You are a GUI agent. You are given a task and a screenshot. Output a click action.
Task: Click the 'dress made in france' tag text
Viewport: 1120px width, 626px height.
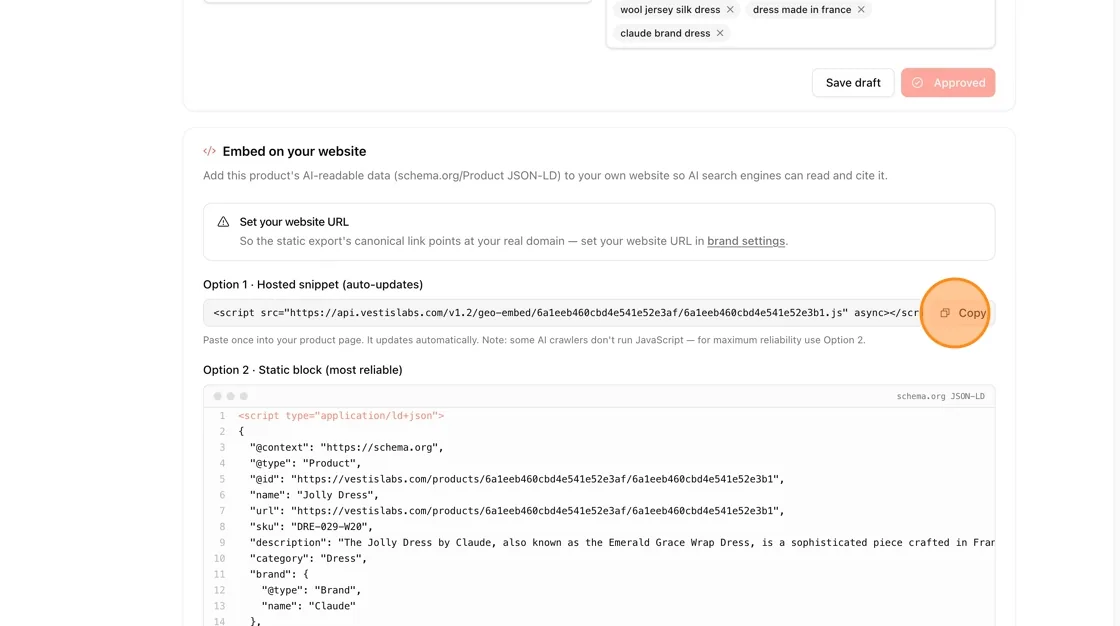[802, 9]
